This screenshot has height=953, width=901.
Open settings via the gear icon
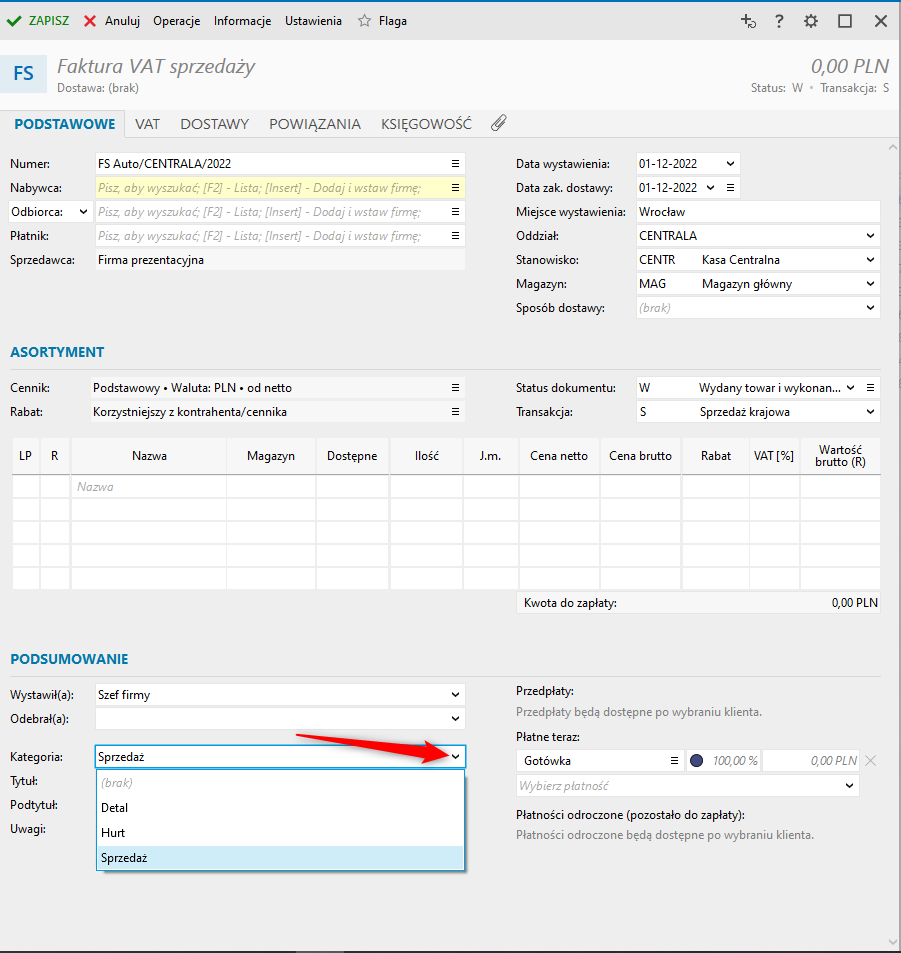810,21
